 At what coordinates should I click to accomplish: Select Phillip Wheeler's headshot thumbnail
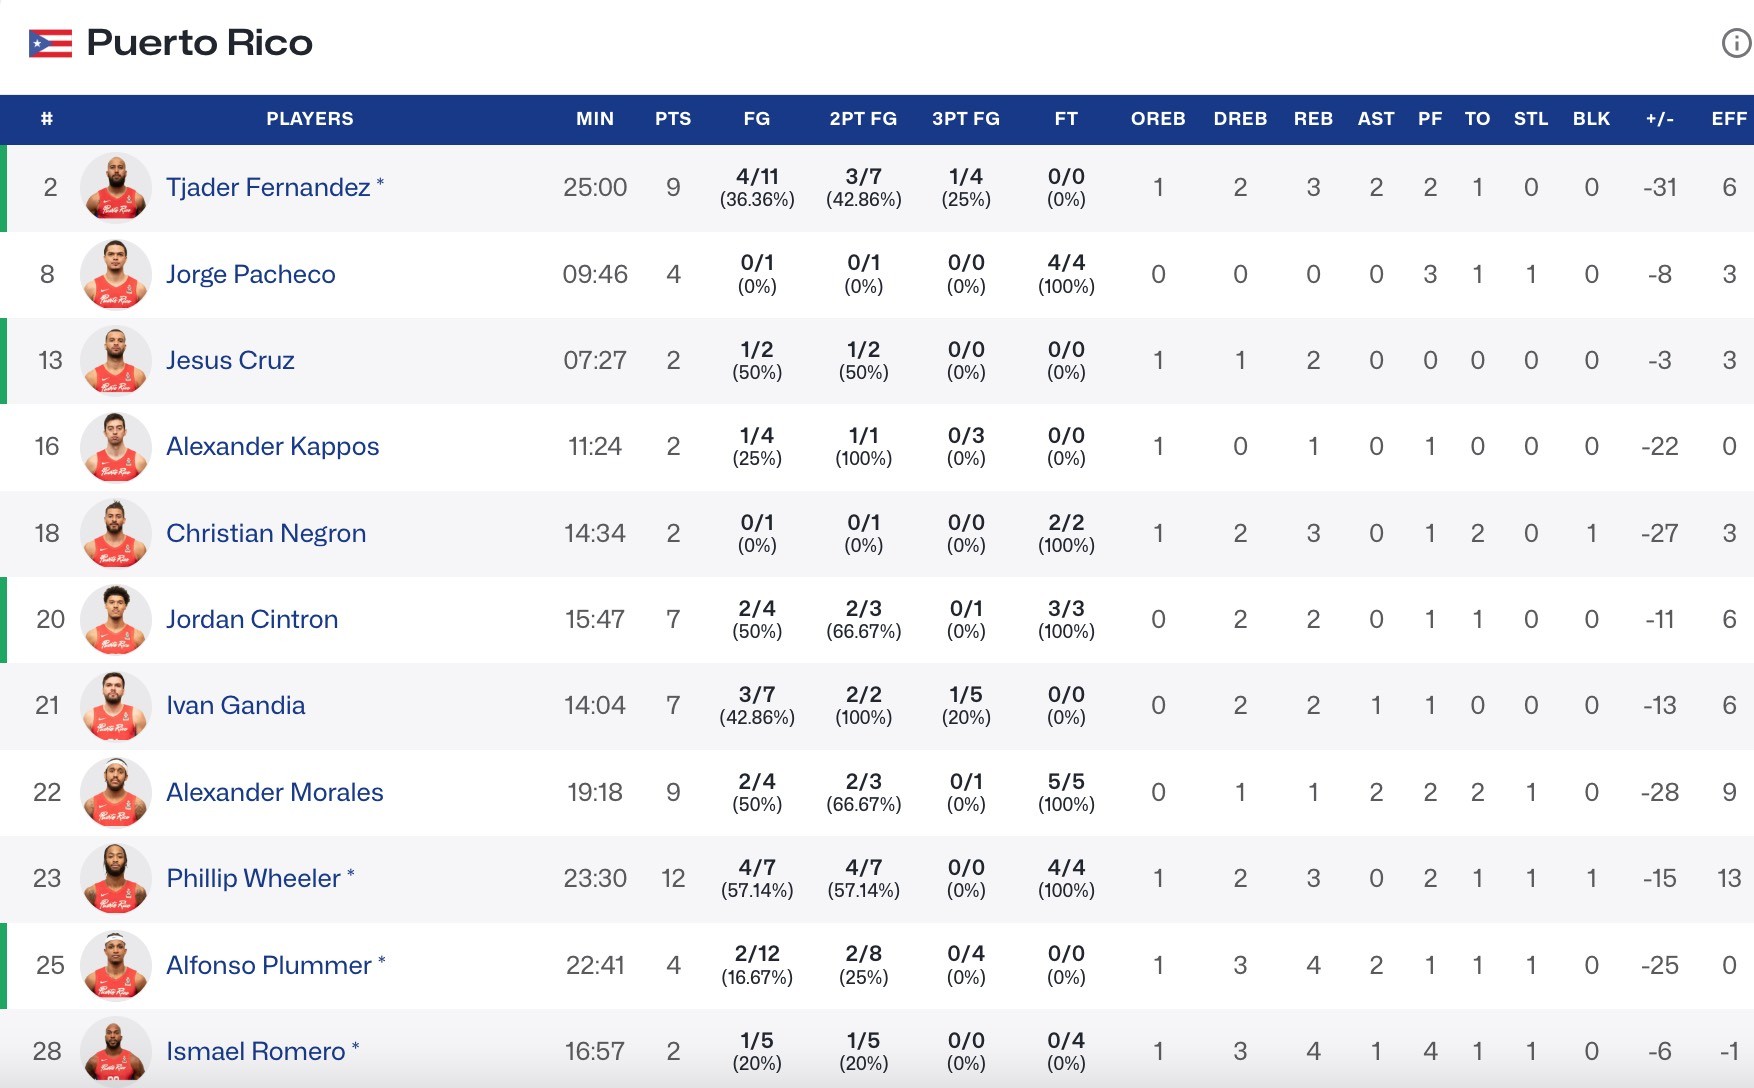tap(115, 878)
